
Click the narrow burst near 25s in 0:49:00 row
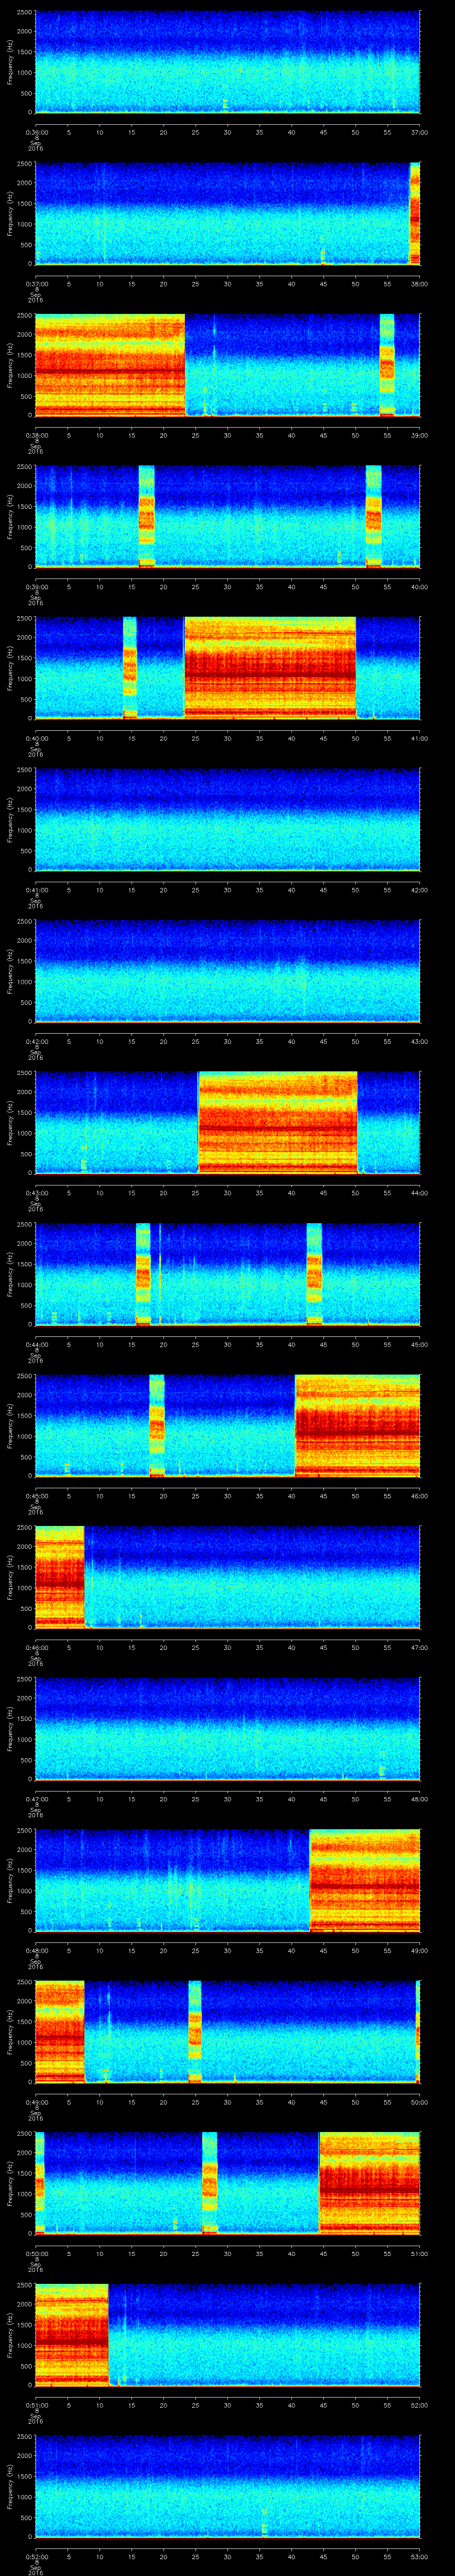coord(194,2031)
